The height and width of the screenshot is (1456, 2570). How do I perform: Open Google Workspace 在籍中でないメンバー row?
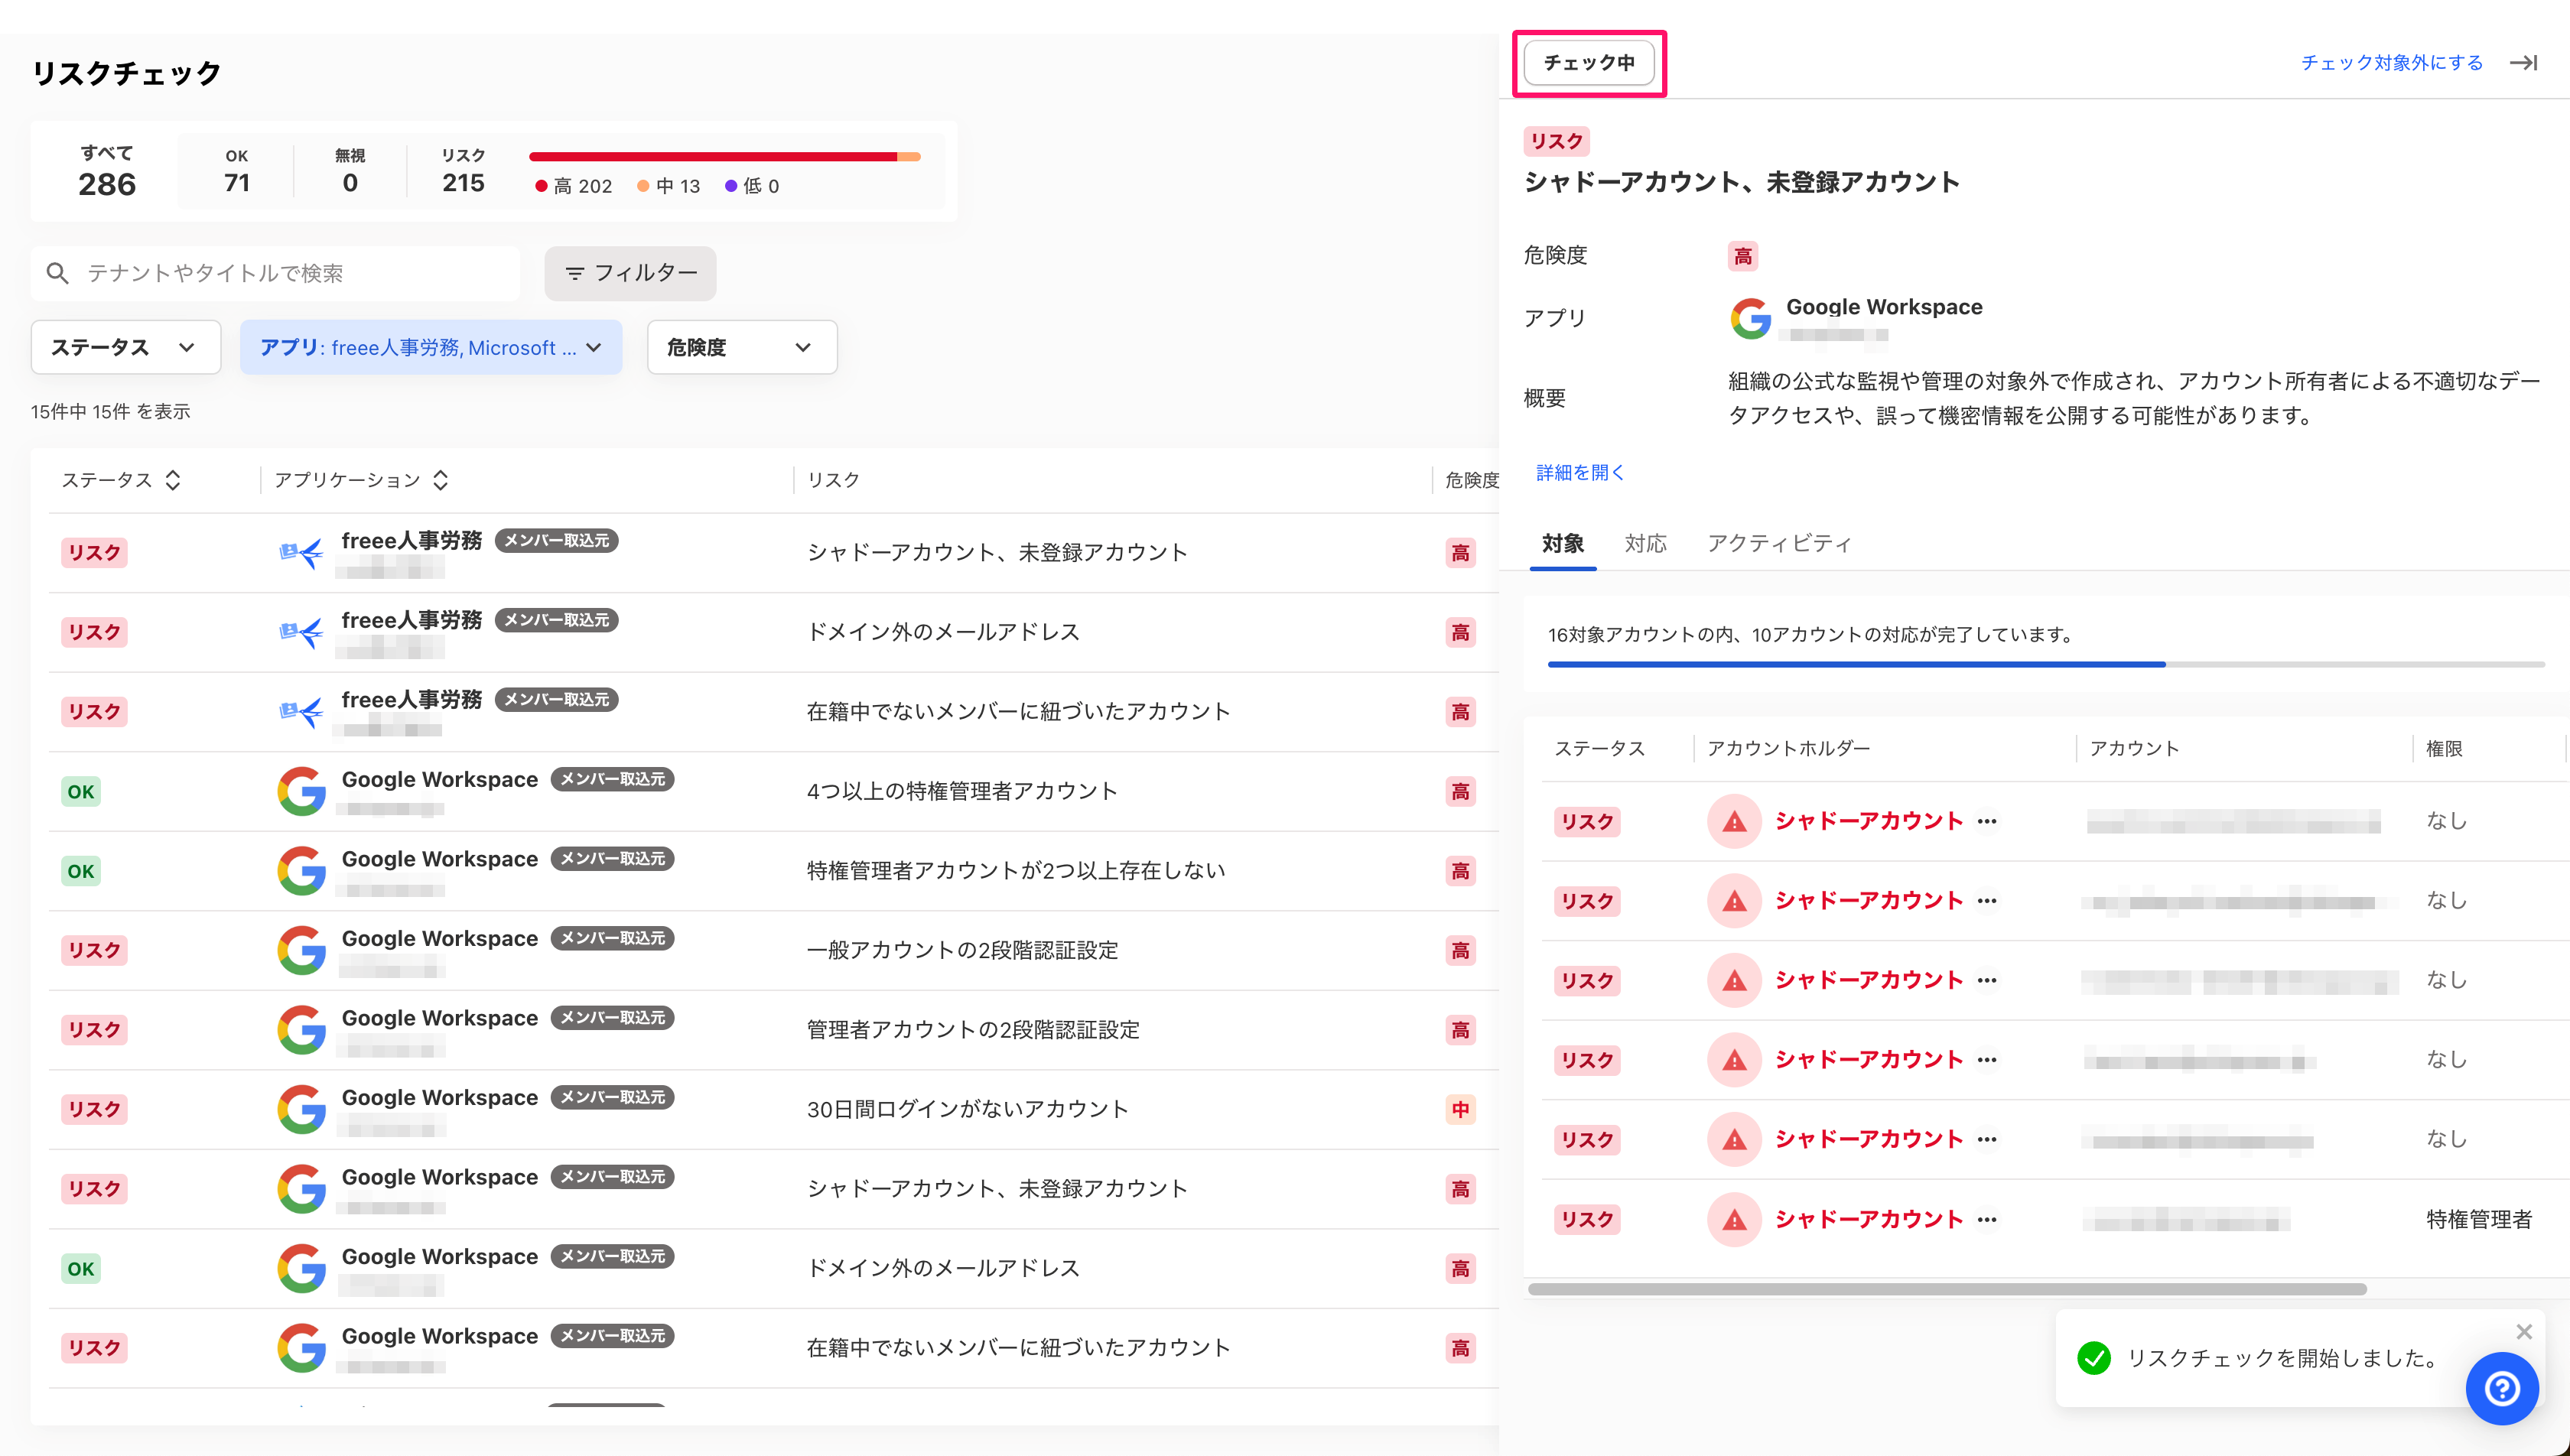(x=773, y=1348)
